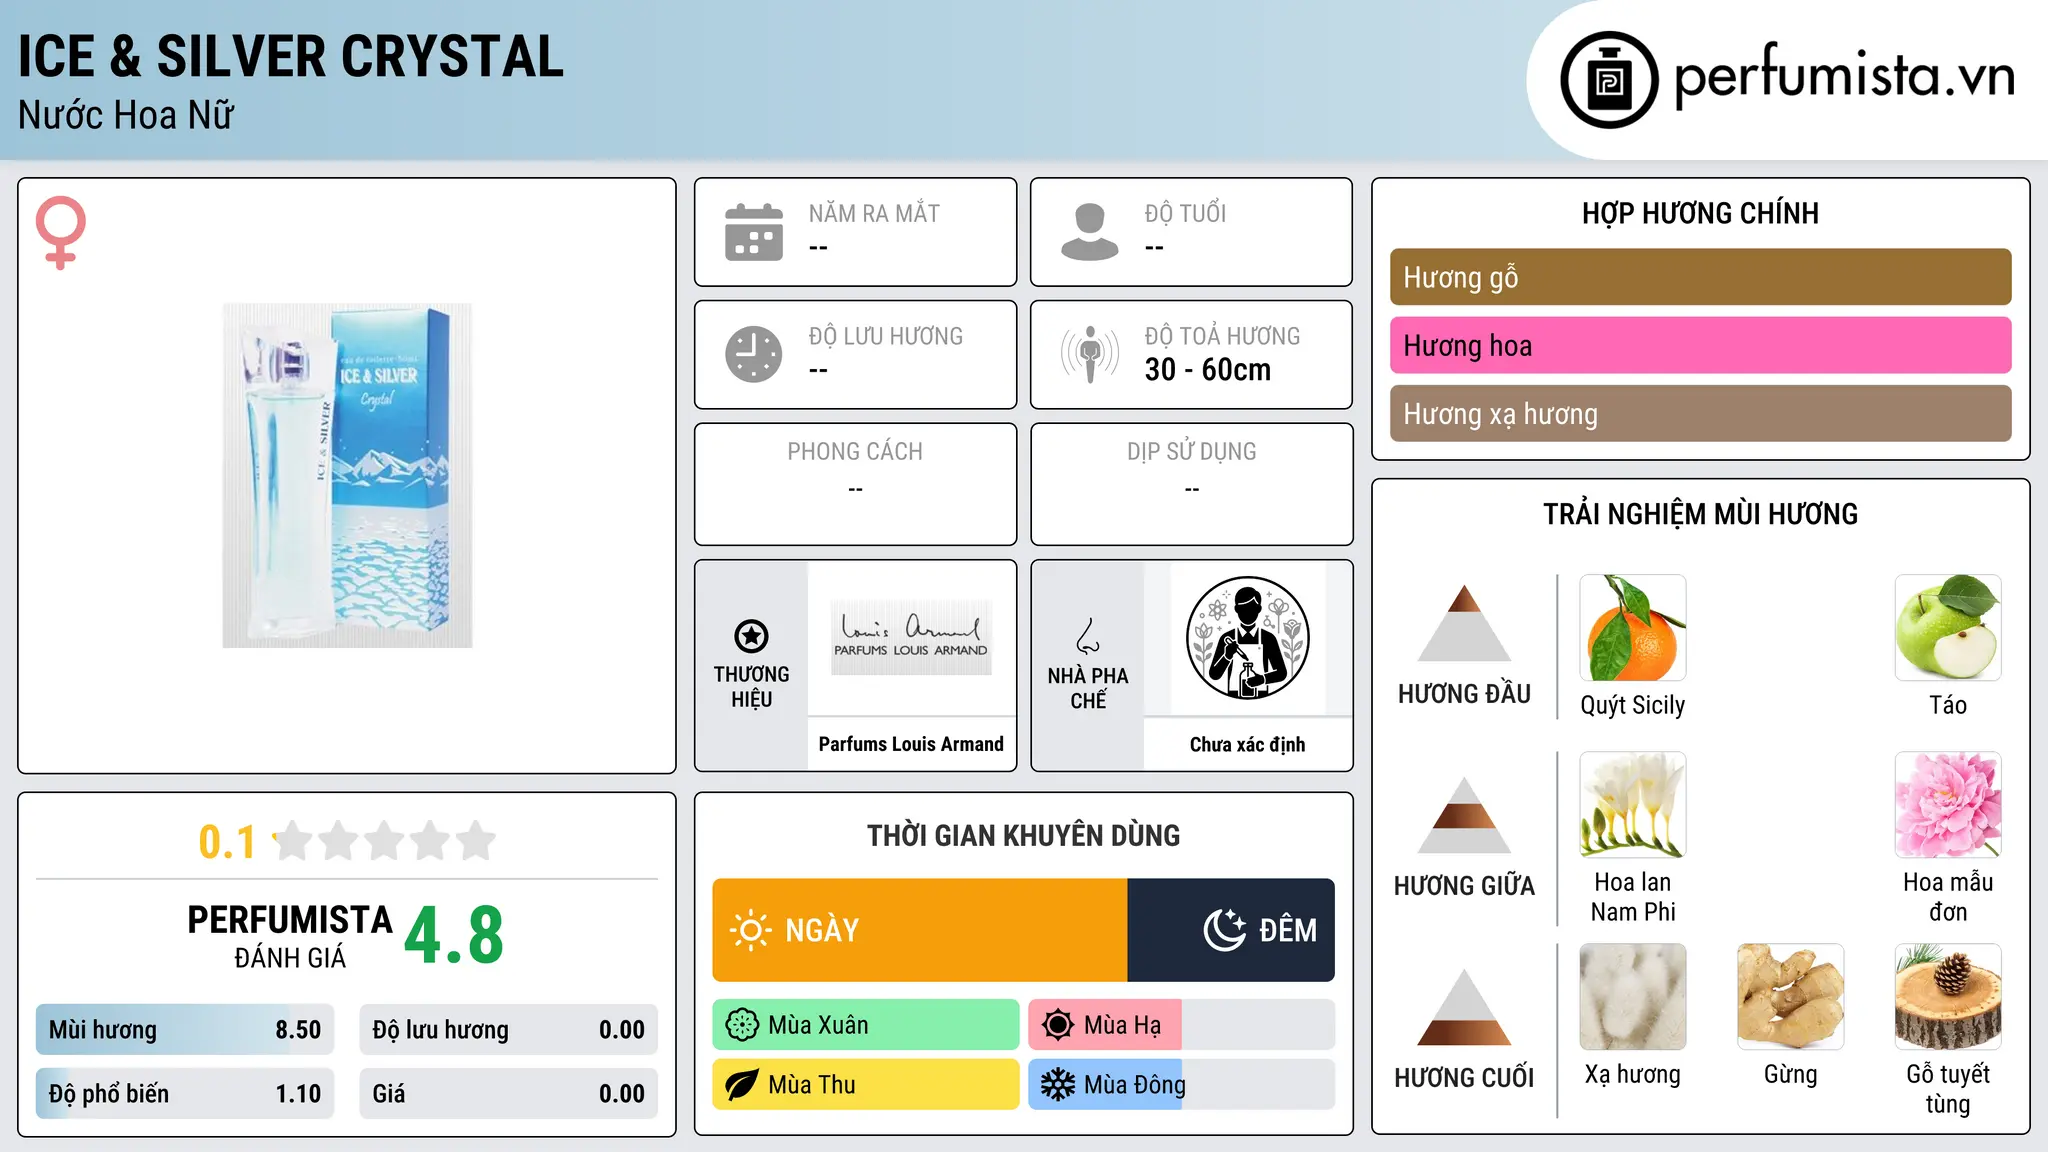Click the leaf icon next to Mùa Thu
Viewport: 2048px width, 1152px height.
742,1085
